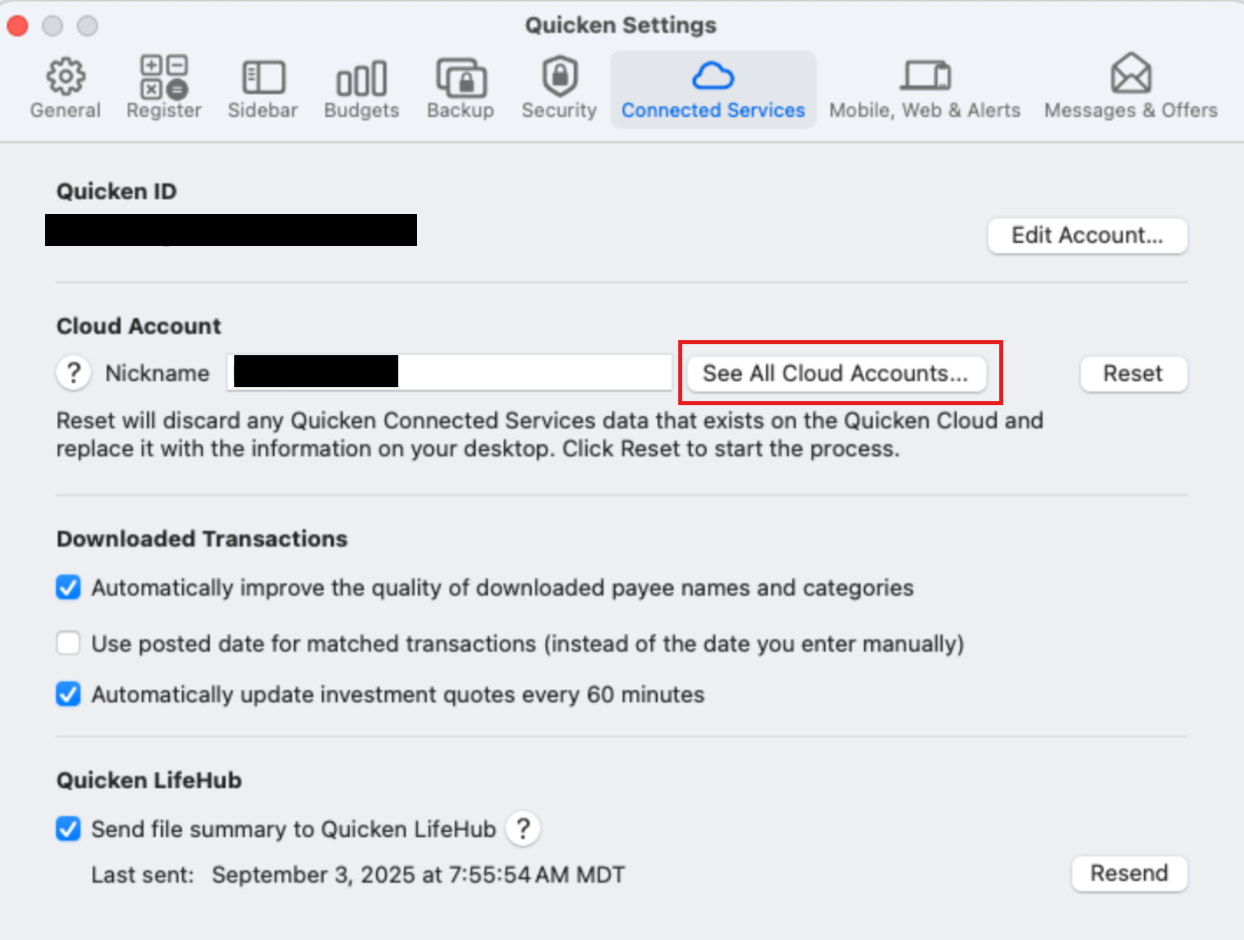1244x940 pixels.
Task: Click the Edit Account button
Action: (1087, 235)
